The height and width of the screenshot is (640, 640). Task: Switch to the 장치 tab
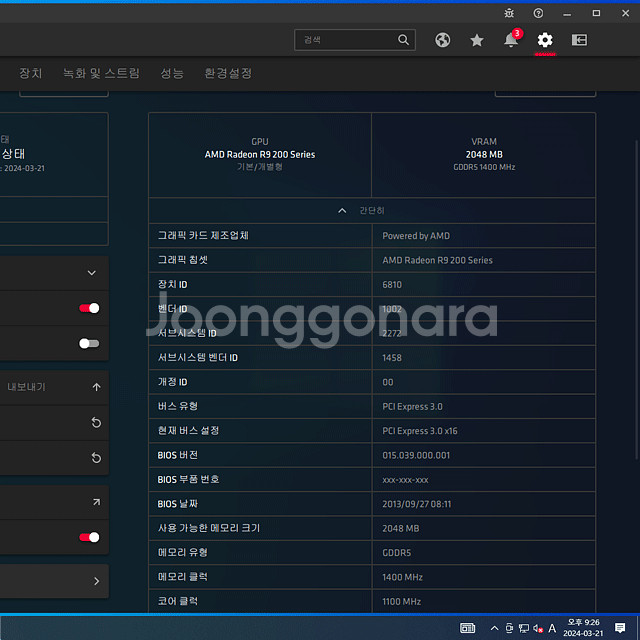click(x=31, y=73)
